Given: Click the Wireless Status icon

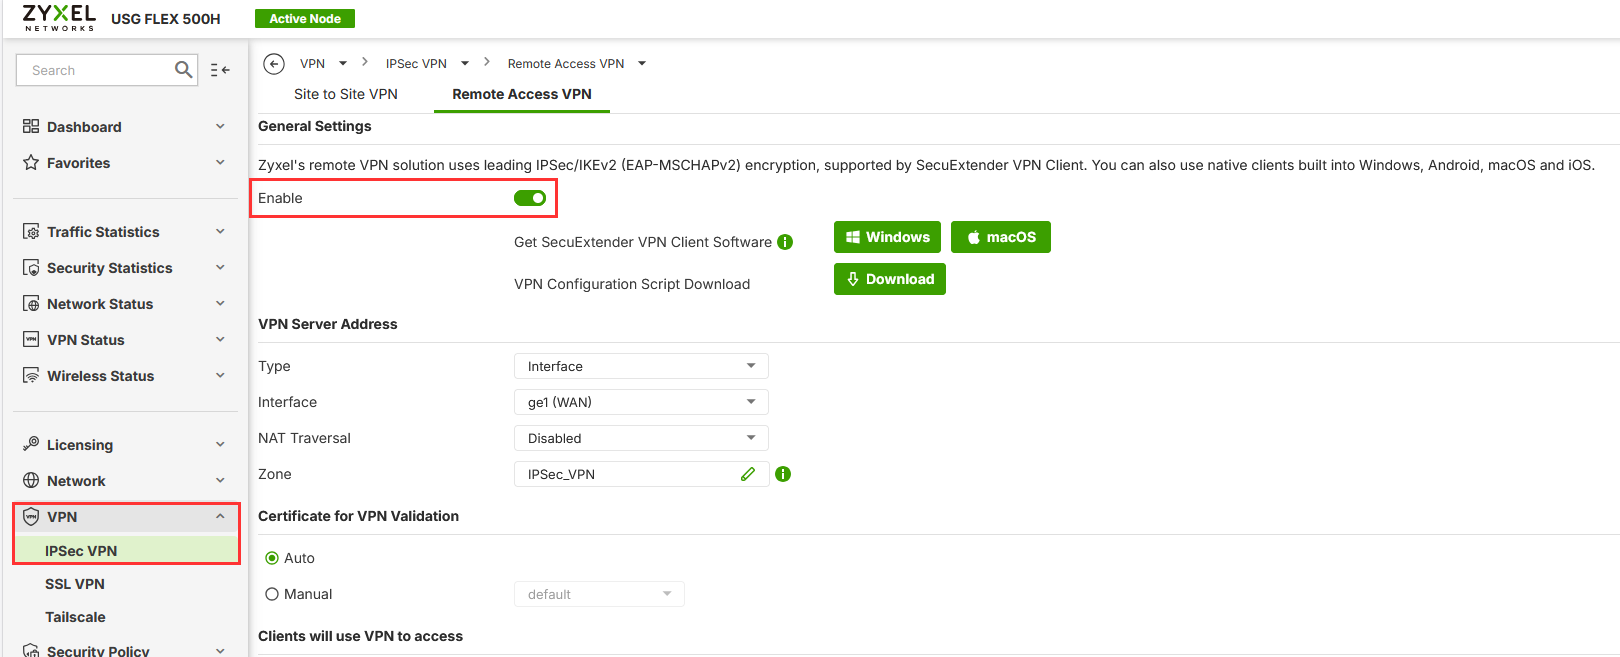Looking at the screenshot, I should click(x=31, y=376).
